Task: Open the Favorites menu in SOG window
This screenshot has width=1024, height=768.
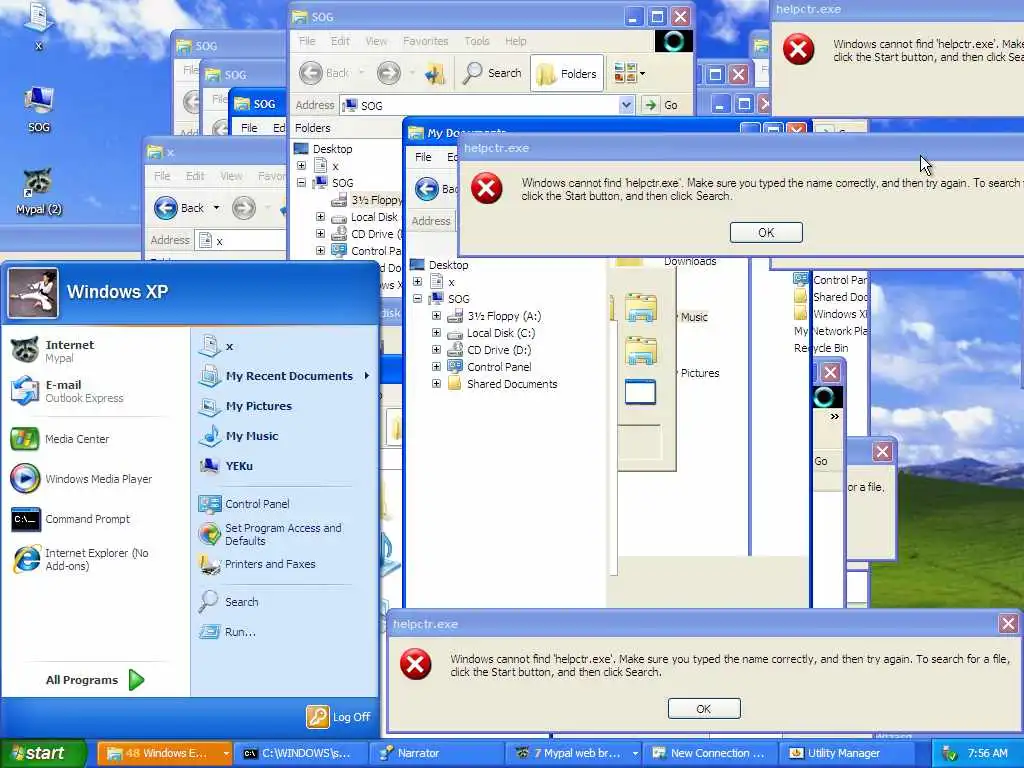Action: coord(426,41)
